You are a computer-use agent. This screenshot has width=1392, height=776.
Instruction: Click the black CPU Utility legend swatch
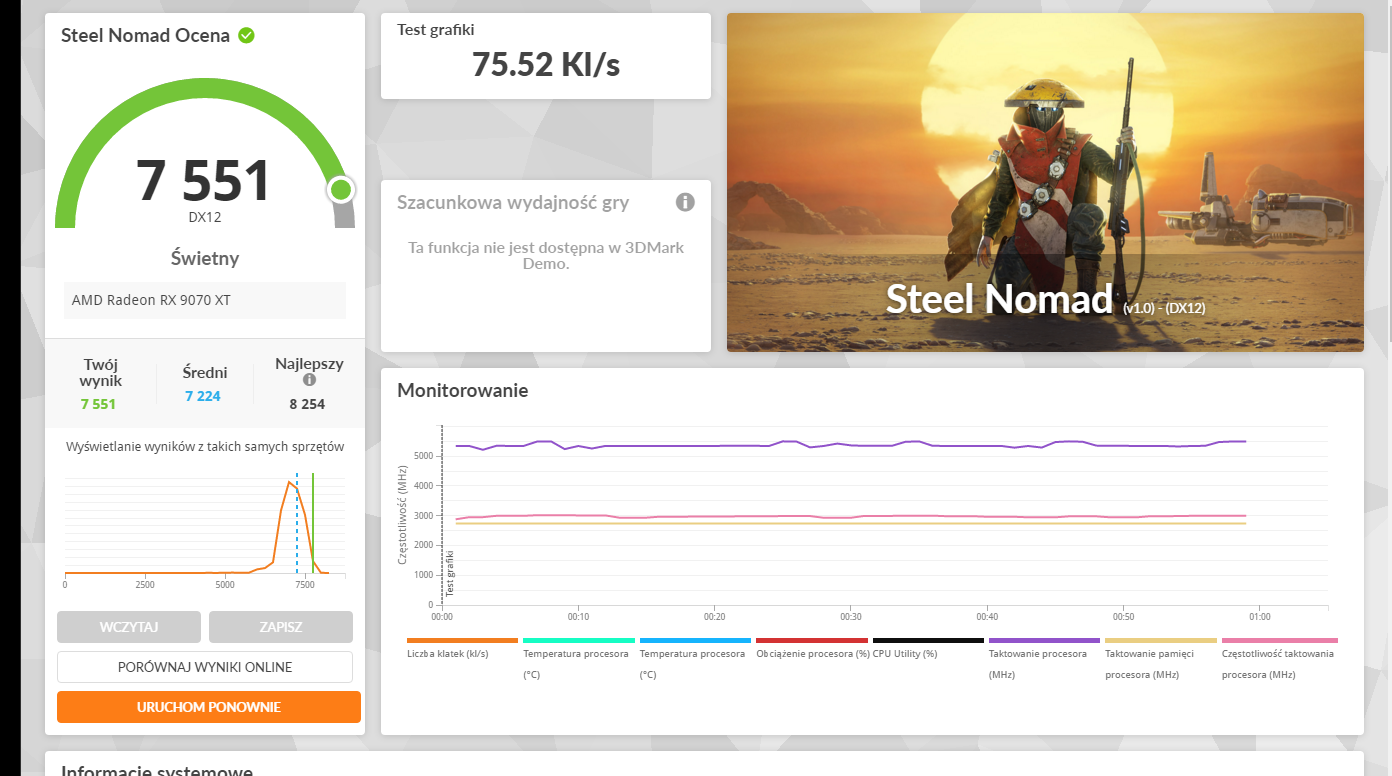click(x=928, y=640)
